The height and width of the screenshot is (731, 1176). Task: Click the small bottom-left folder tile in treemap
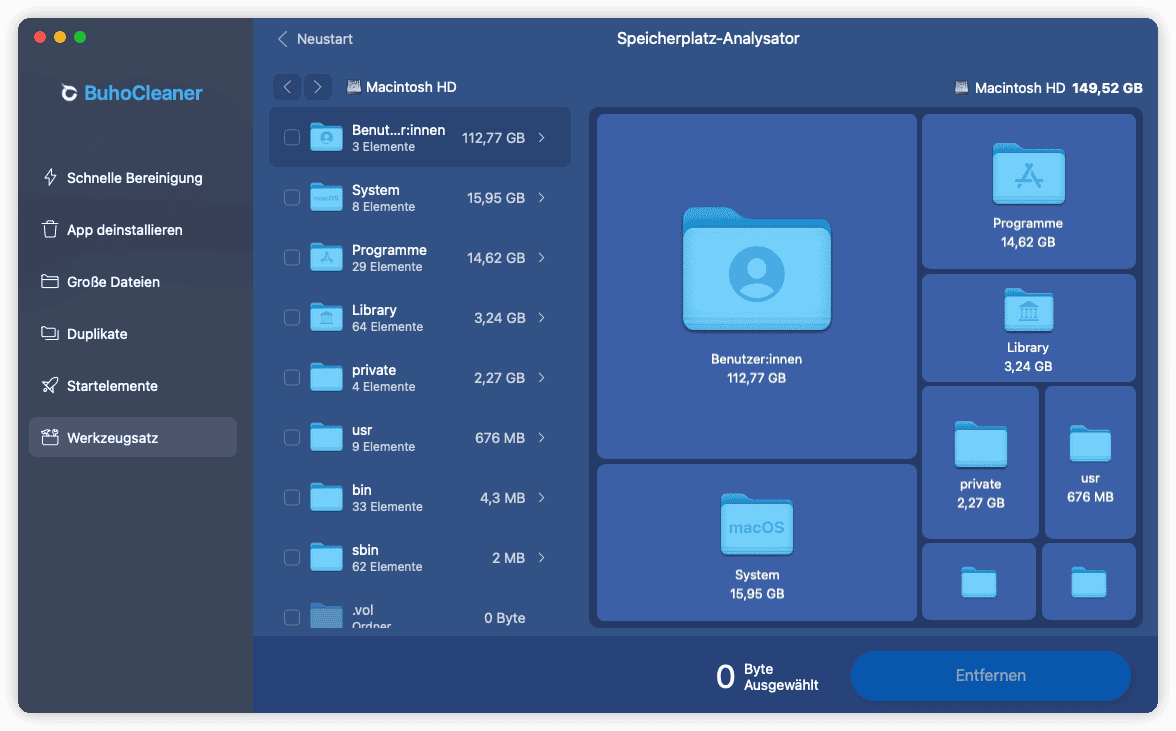(x=979, y=582)
